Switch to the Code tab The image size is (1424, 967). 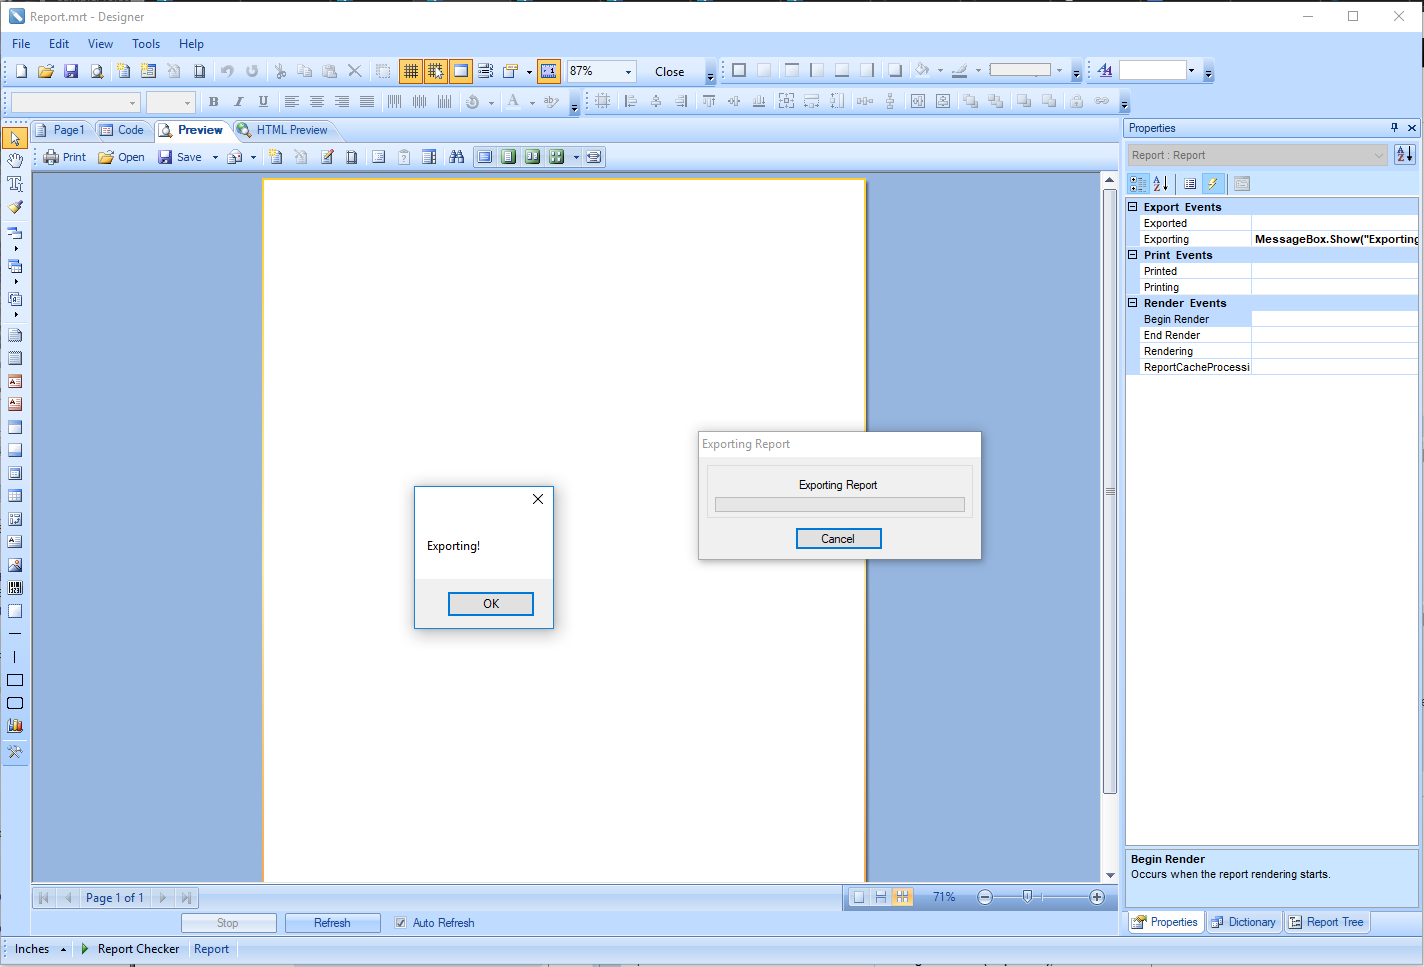[x=122, y=130]
